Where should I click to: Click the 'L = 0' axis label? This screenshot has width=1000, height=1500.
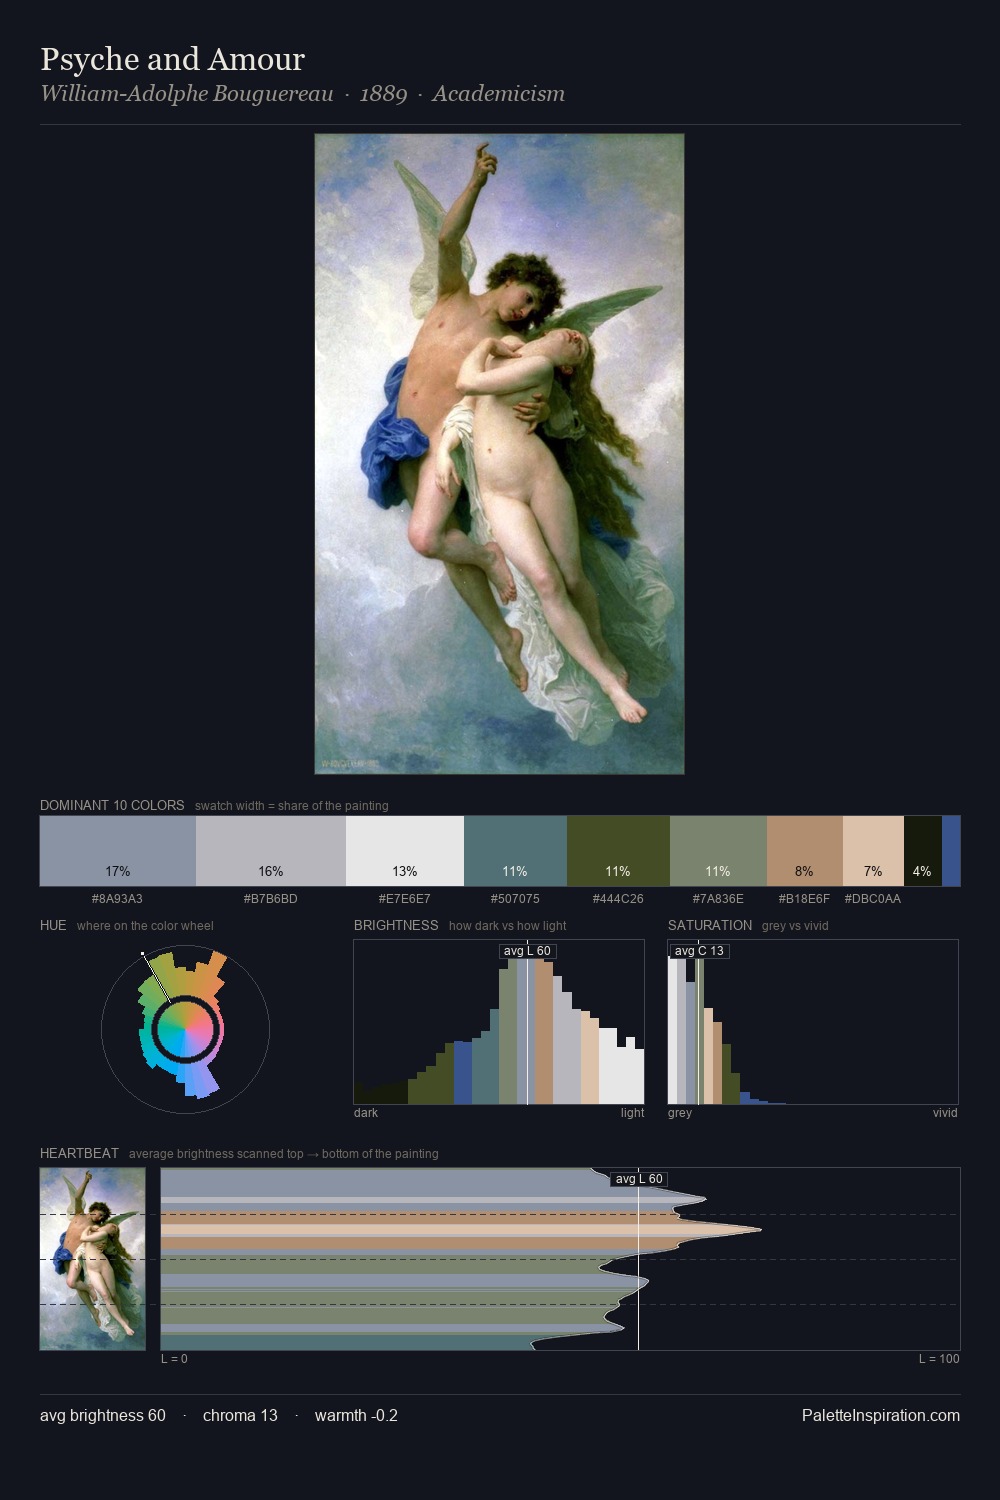(x=174, y=1359)
